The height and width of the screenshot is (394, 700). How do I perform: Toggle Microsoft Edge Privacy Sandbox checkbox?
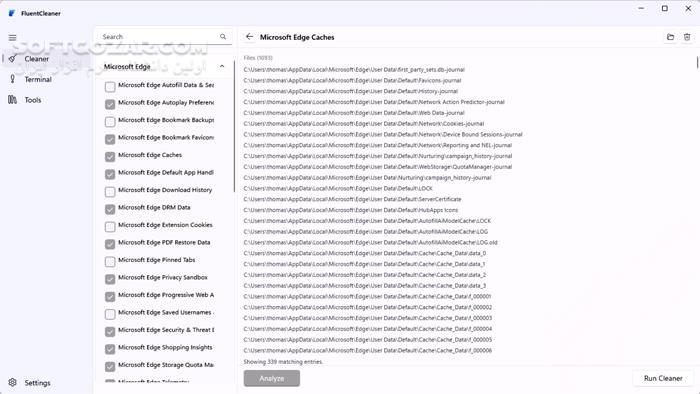click(110, 279)
